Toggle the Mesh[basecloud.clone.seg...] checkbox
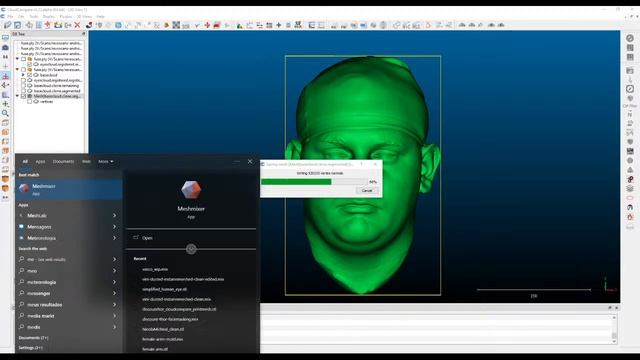Screen dimensions: 640x360 [x=23, y=96]
